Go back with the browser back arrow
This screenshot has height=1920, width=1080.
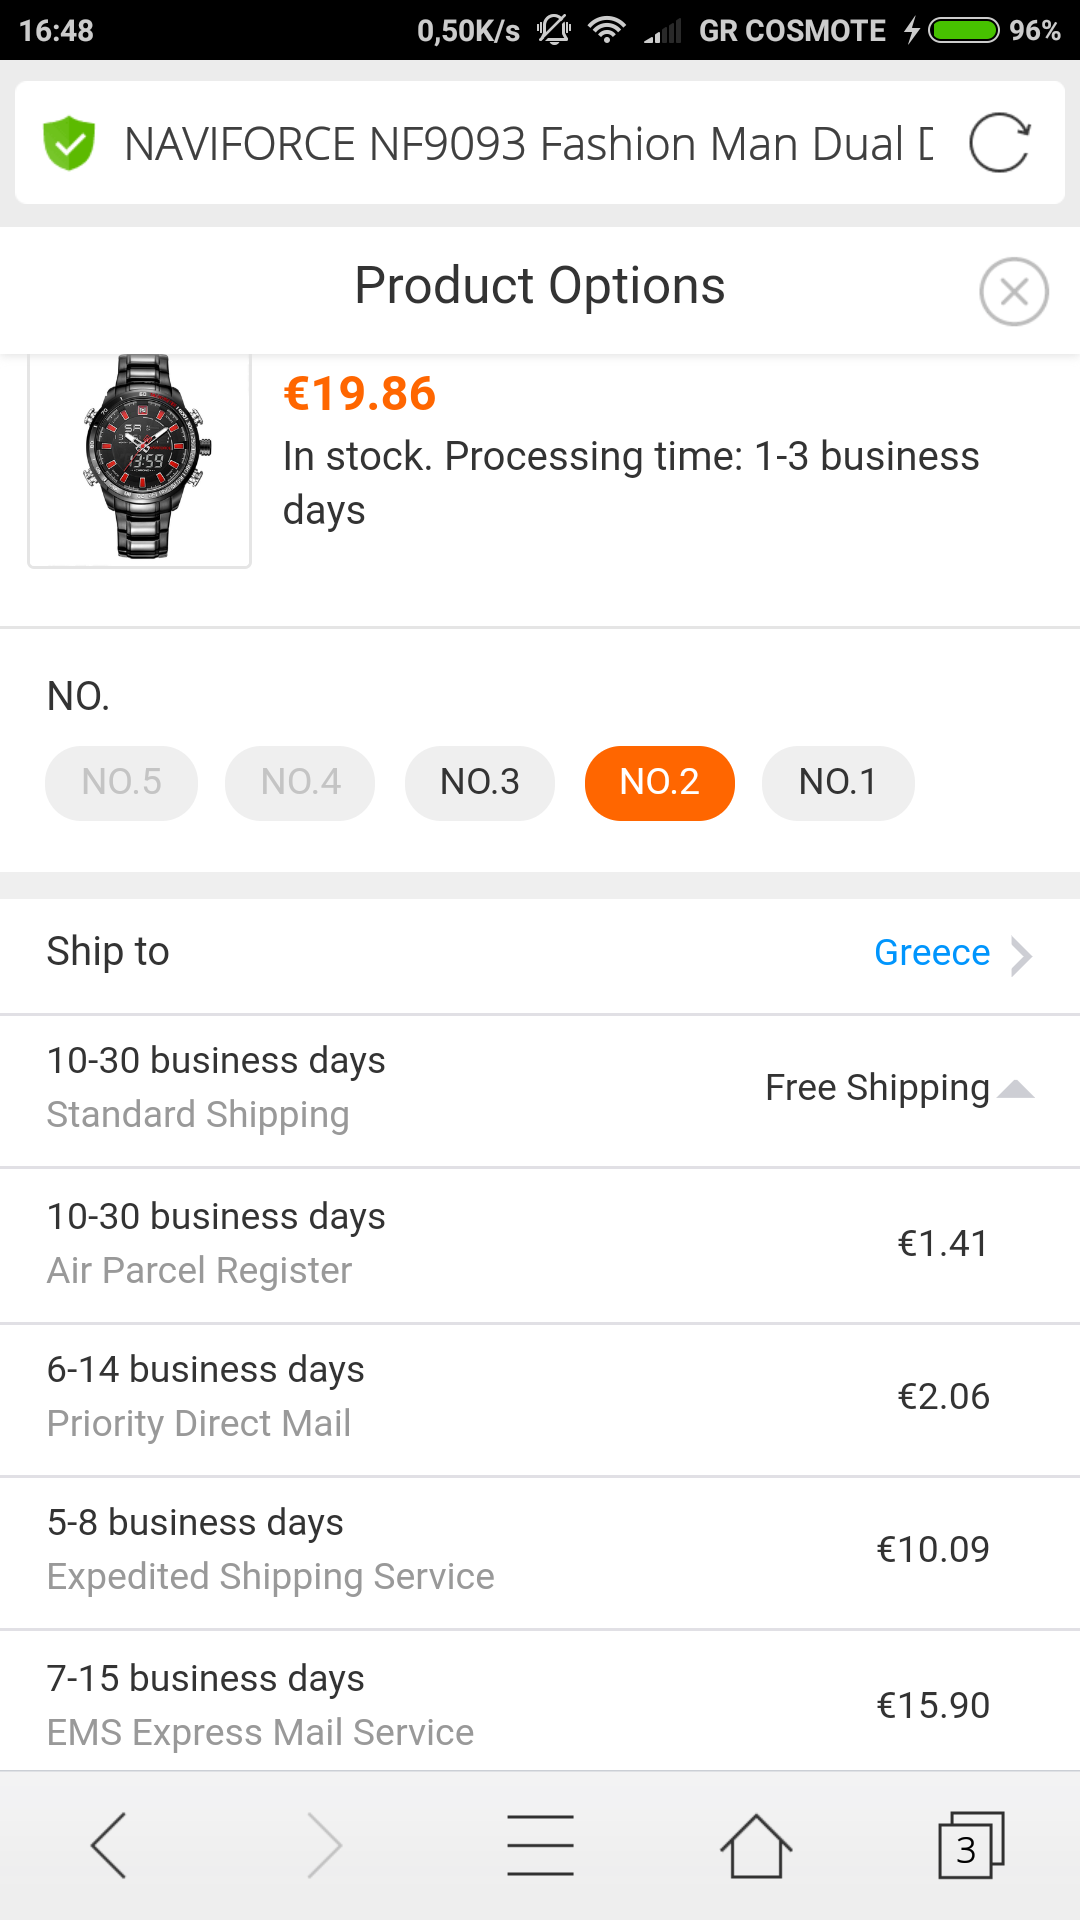click(x=108, y=1845)
